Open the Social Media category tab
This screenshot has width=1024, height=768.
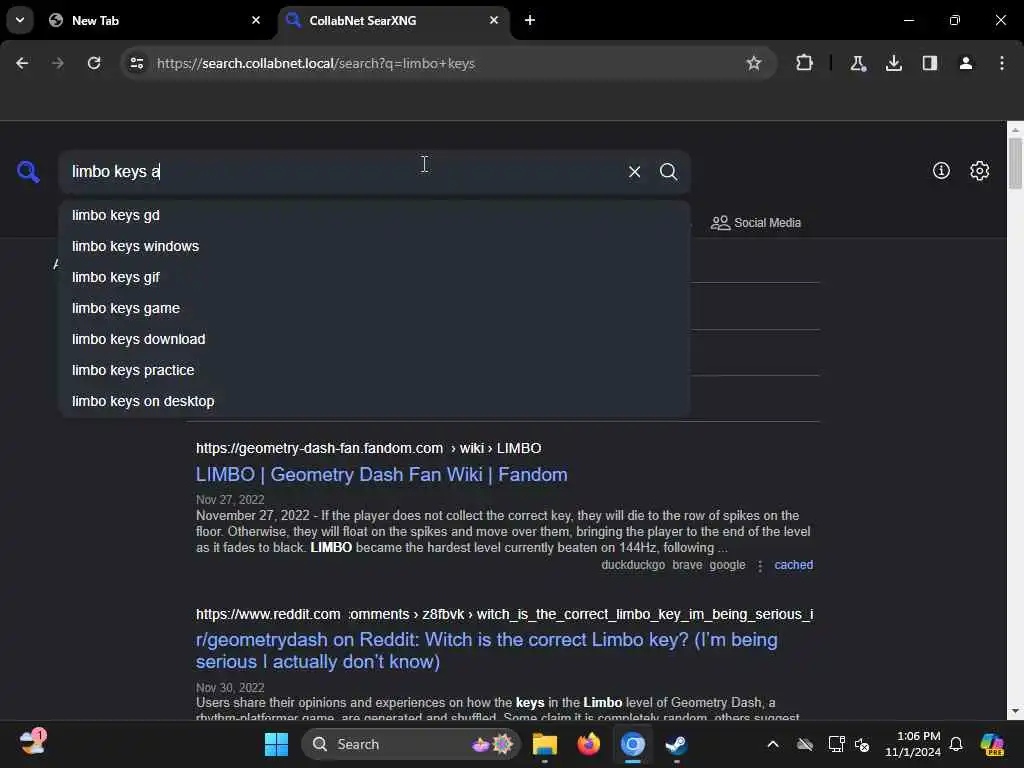coord(756,223)
